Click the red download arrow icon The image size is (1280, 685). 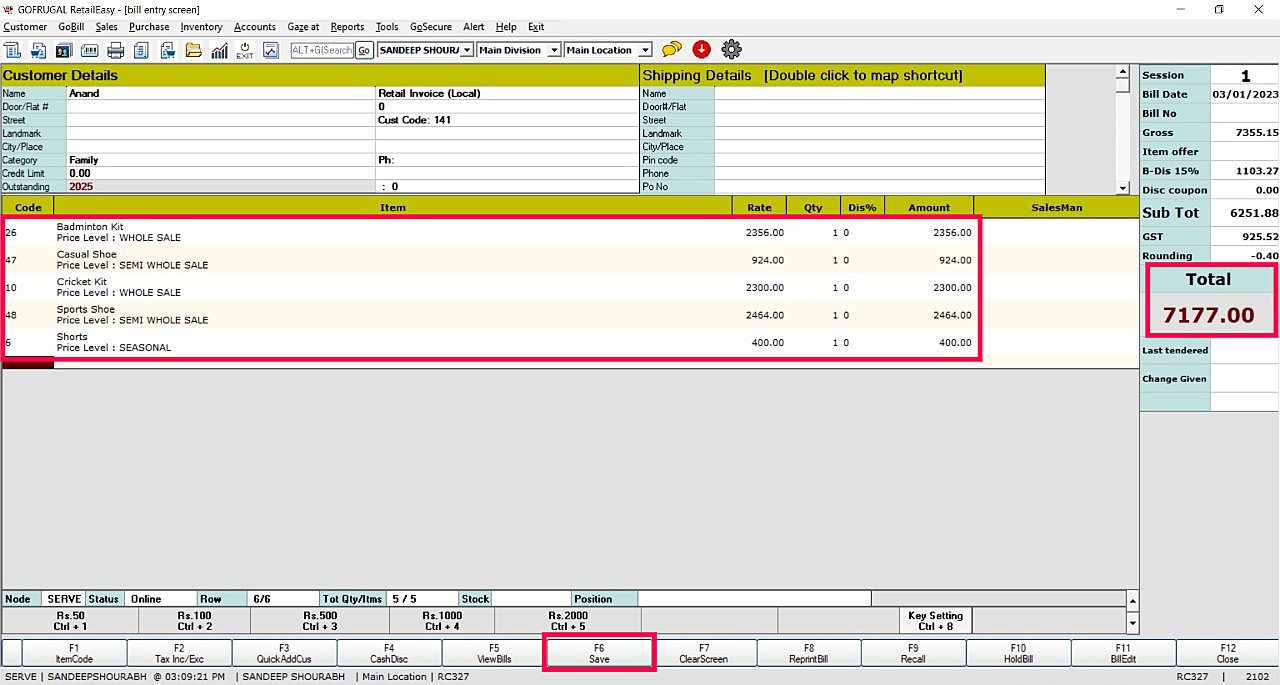[x=701, y=49]
